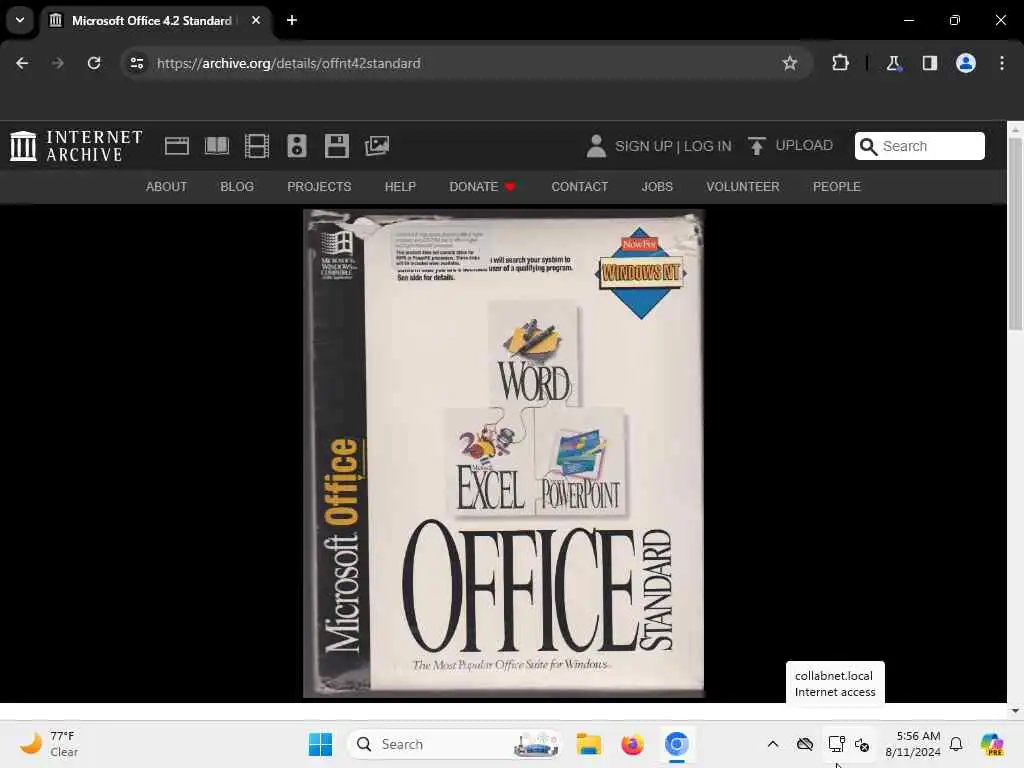The height and width of the screenshot is (768, 1024).
Task: Launch Firefox from taskbar
Action: coord(632,744)
